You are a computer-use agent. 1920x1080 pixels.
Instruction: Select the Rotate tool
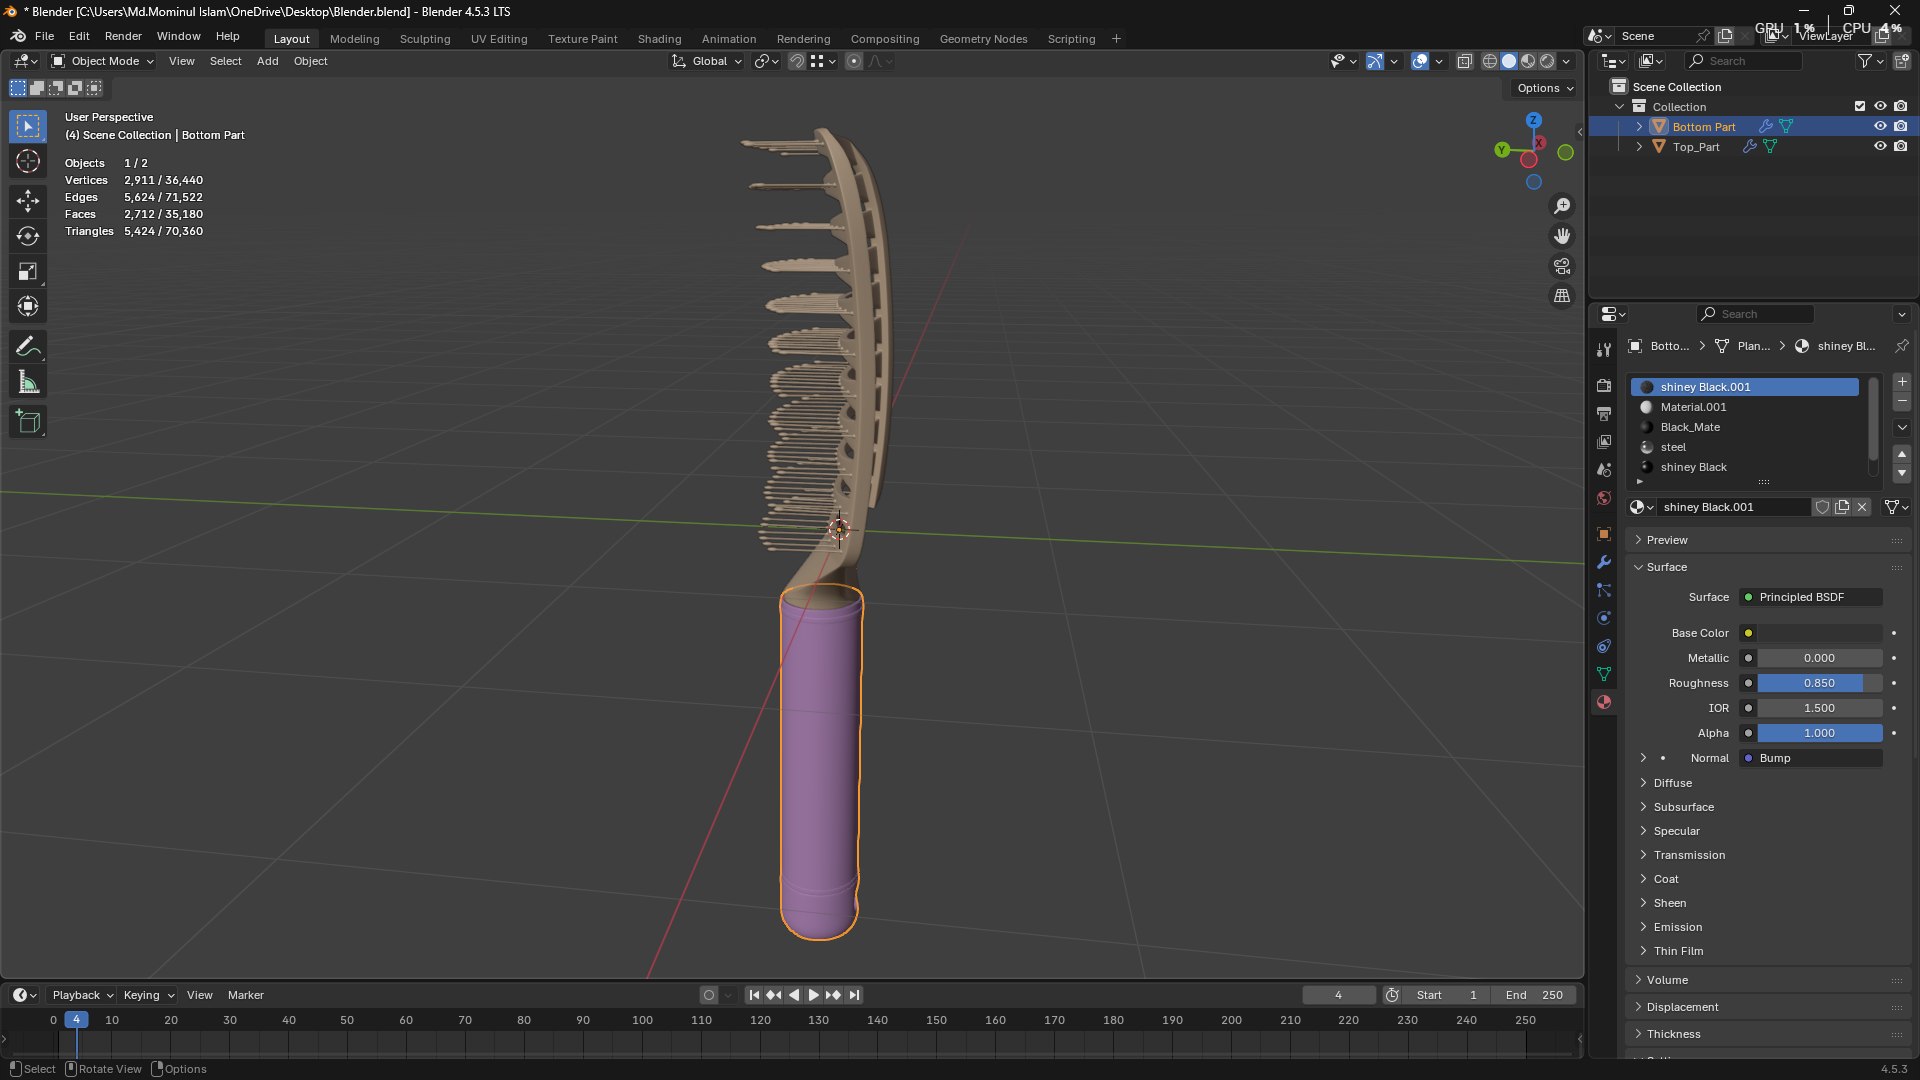pyautogui.click(x=28, y=236)
